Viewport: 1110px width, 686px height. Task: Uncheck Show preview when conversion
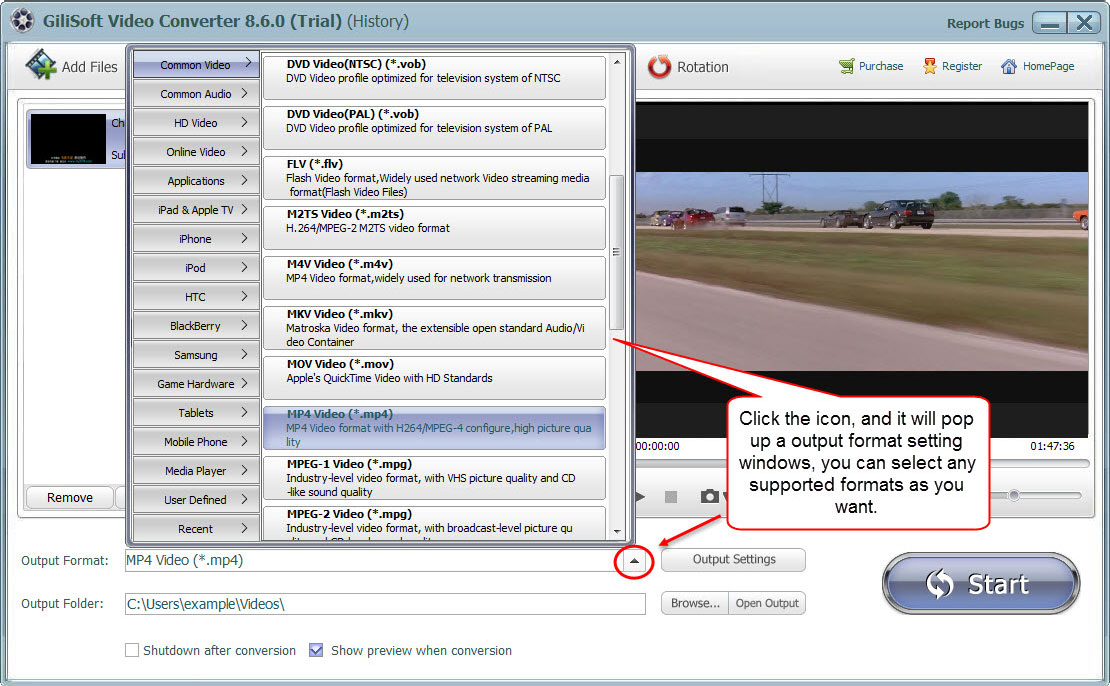[x=316, y=650]
